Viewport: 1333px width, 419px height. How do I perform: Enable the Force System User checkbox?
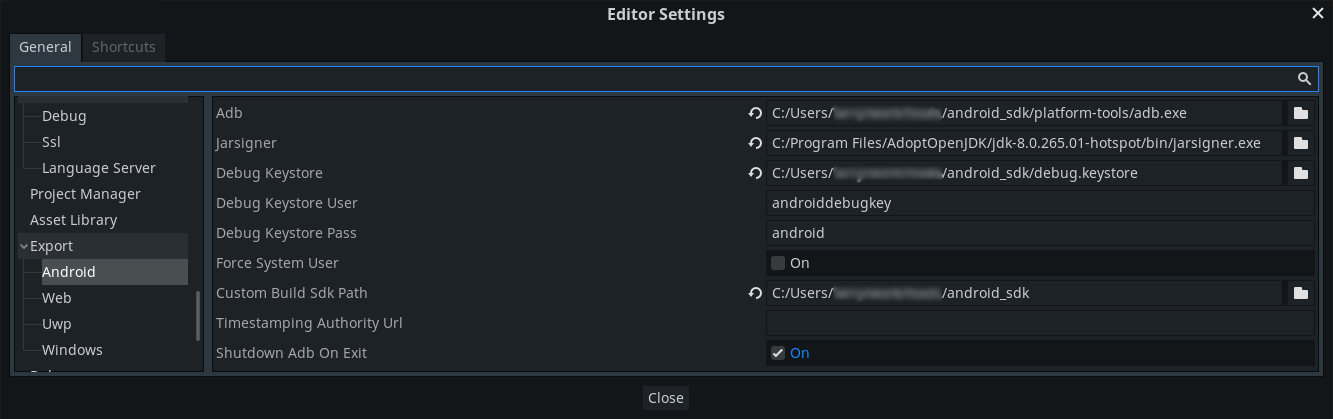(778, 263)
